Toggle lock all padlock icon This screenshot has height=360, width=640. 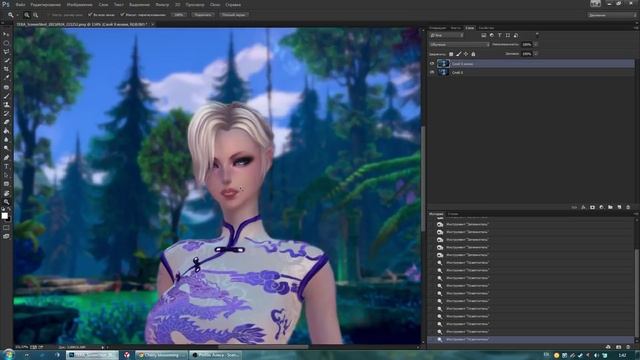pos(473,54)
